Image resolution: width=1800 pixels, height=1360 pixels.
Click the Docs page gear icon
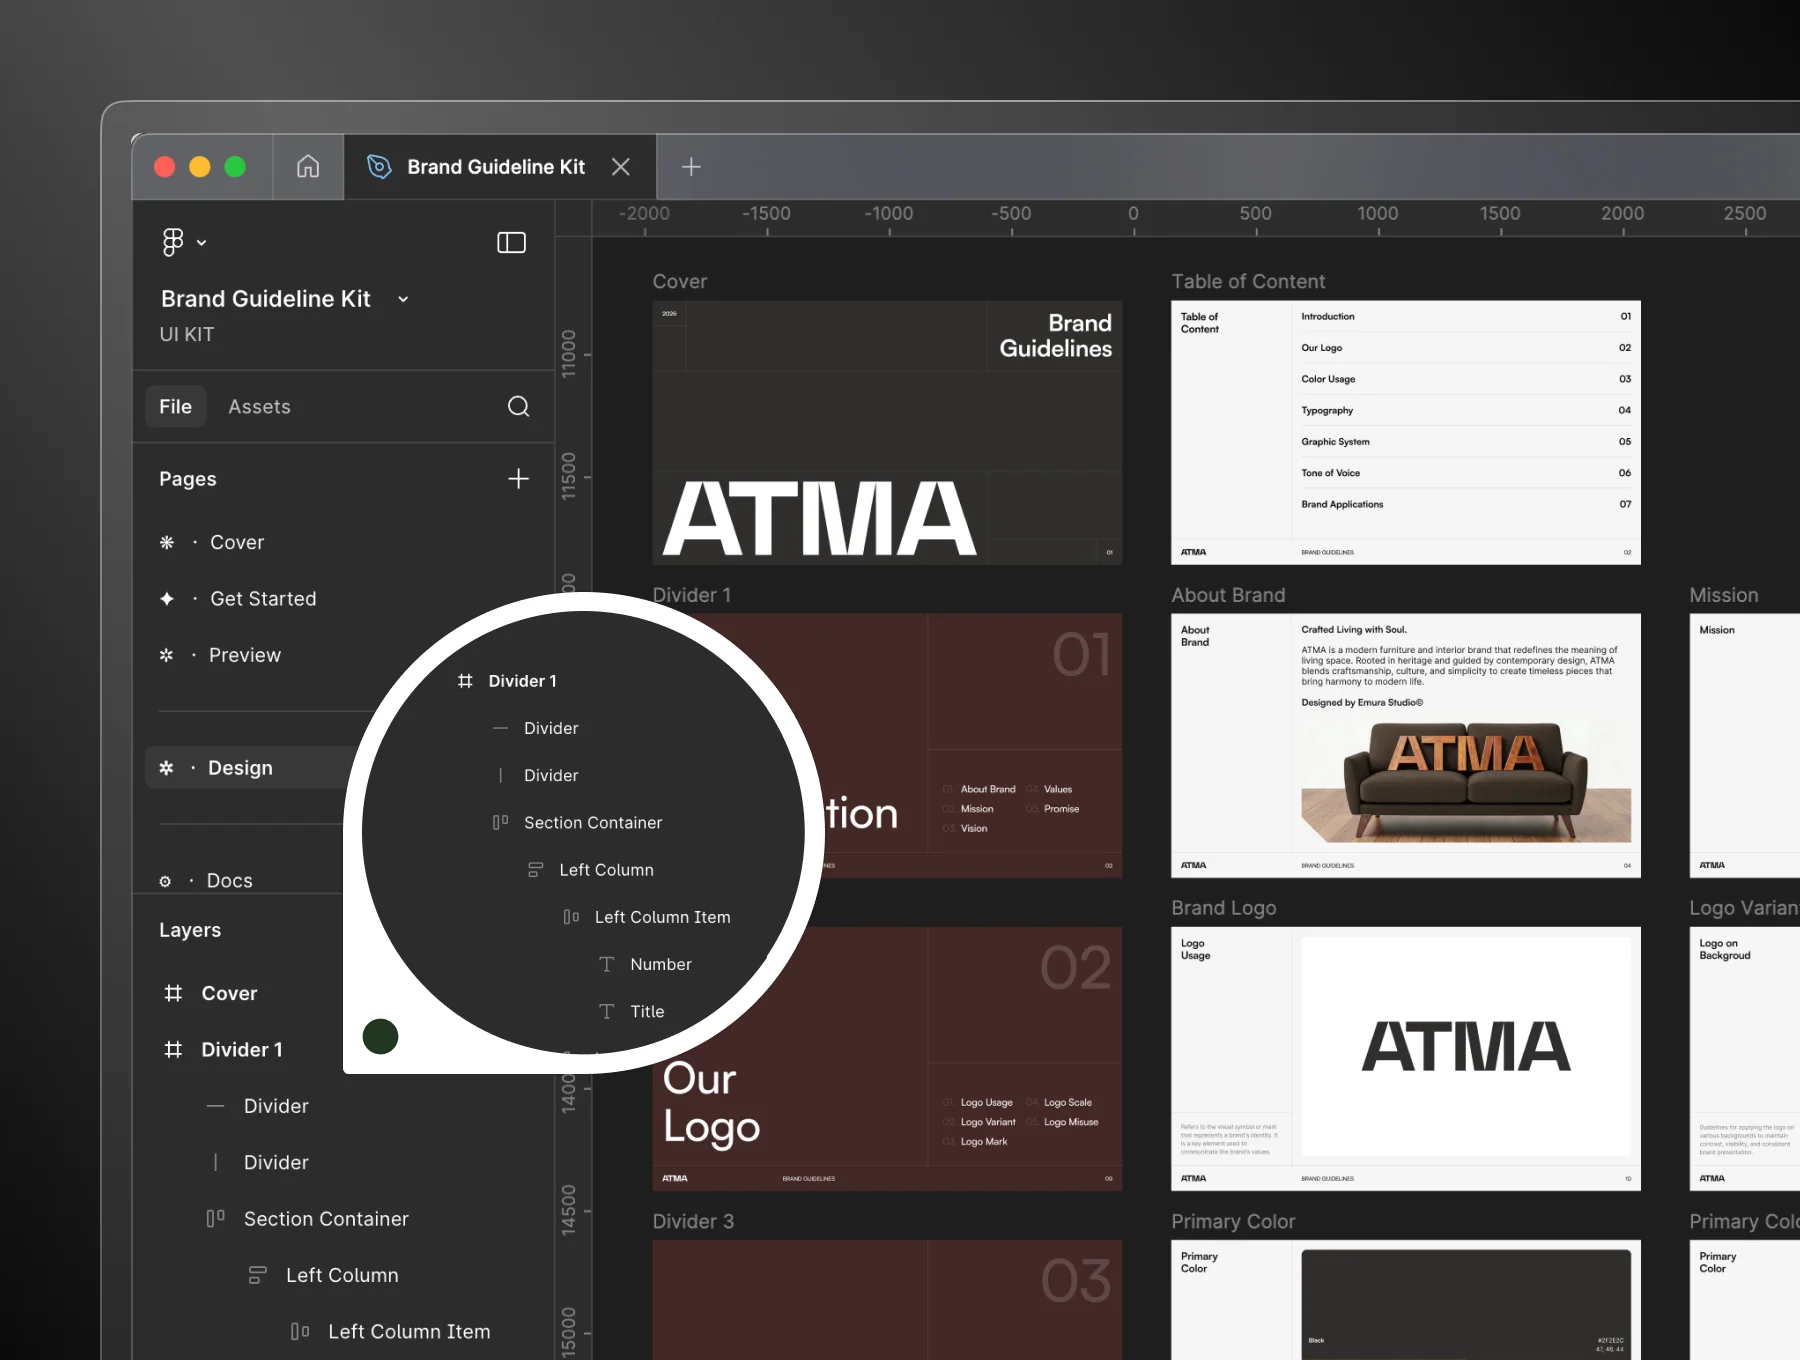click(165, 881)
